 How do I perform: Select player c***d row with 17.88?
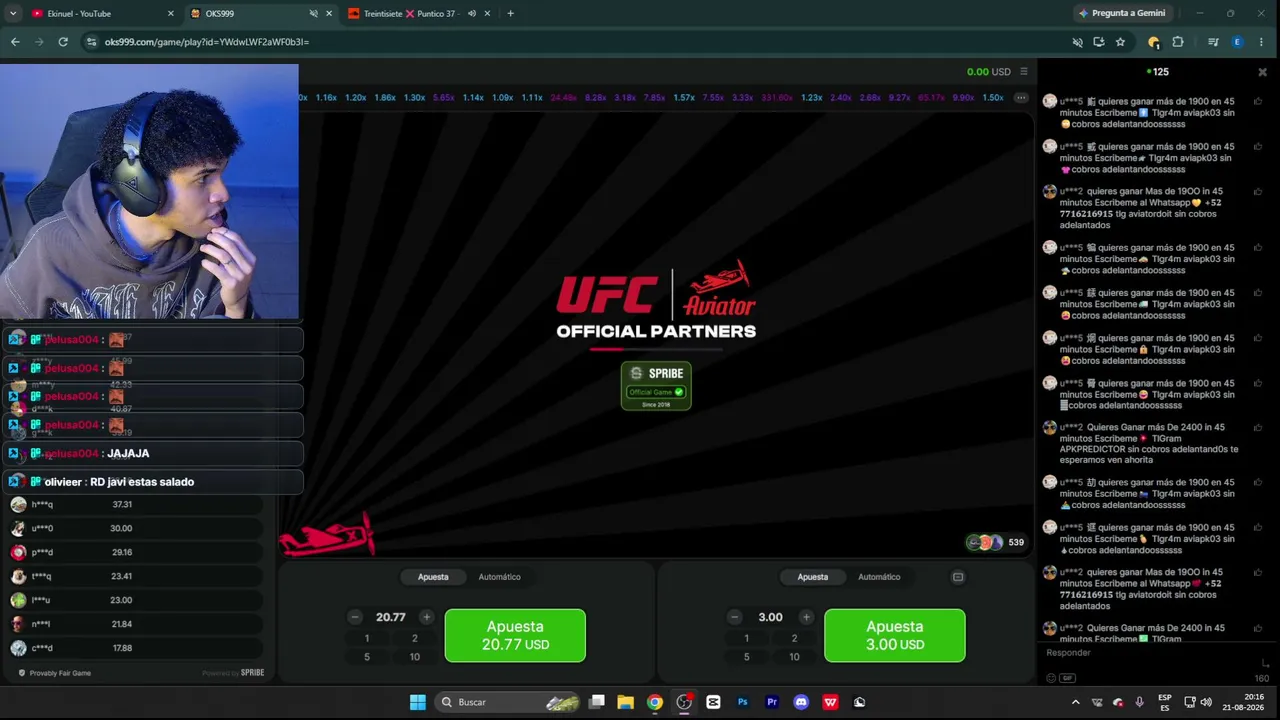pyautogui.click(x=138, y=648)
